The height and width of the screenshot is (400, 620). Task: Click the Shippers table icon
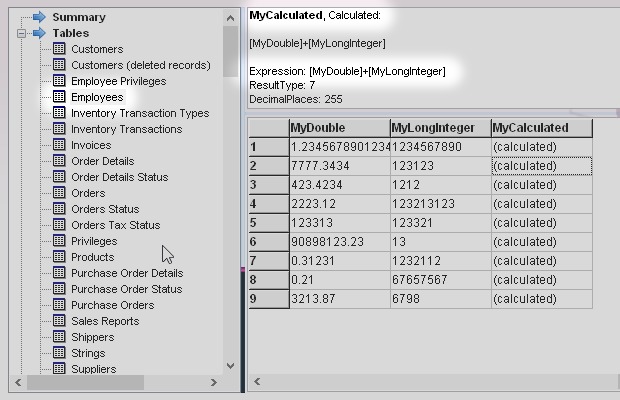(59, 337)
